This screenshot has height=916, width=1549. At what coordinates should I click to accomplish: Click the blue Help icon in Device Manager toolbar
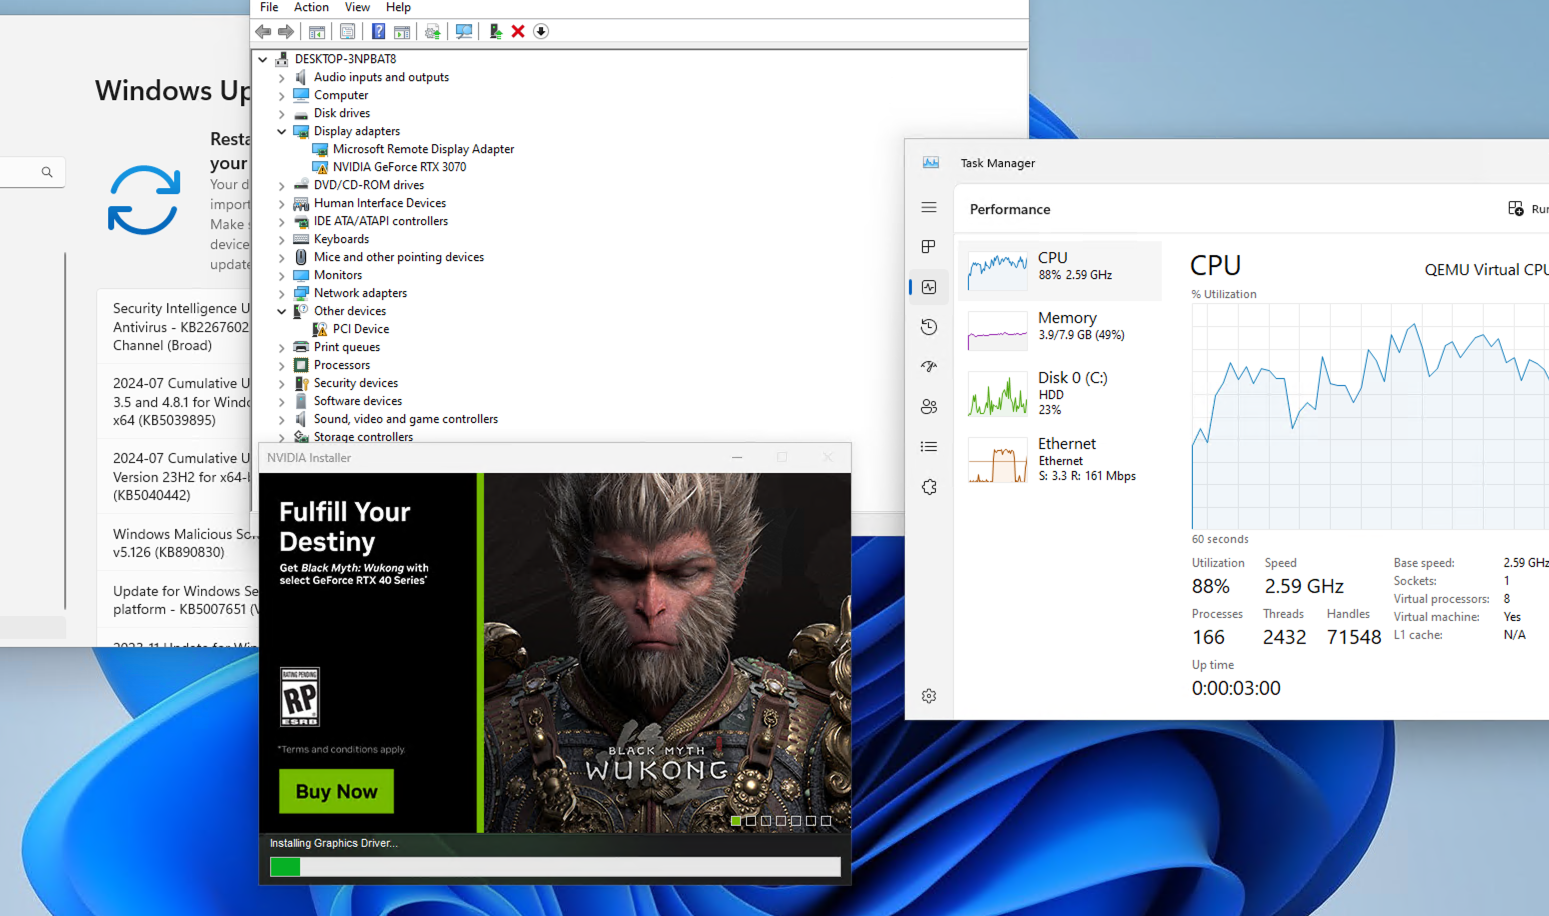coord(379,32)
